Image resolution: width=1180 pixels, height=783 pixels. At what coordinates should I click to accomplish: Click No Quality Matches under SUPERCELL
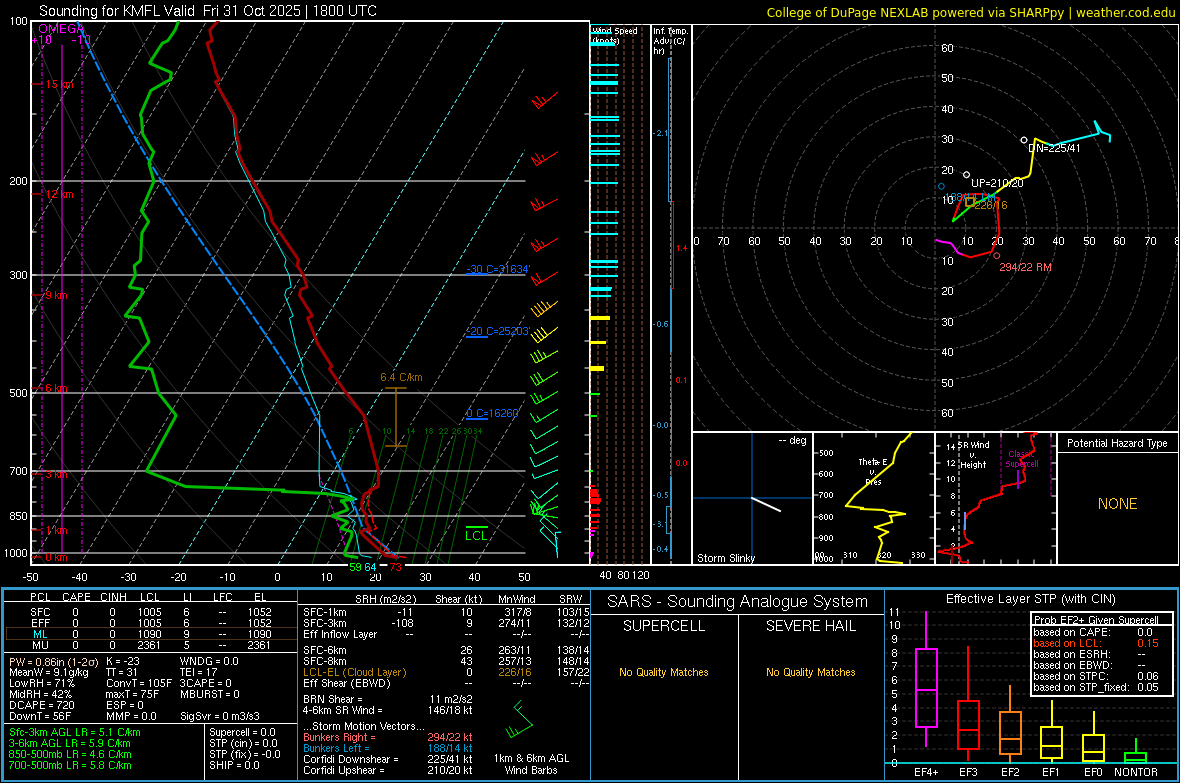[664, 672]
